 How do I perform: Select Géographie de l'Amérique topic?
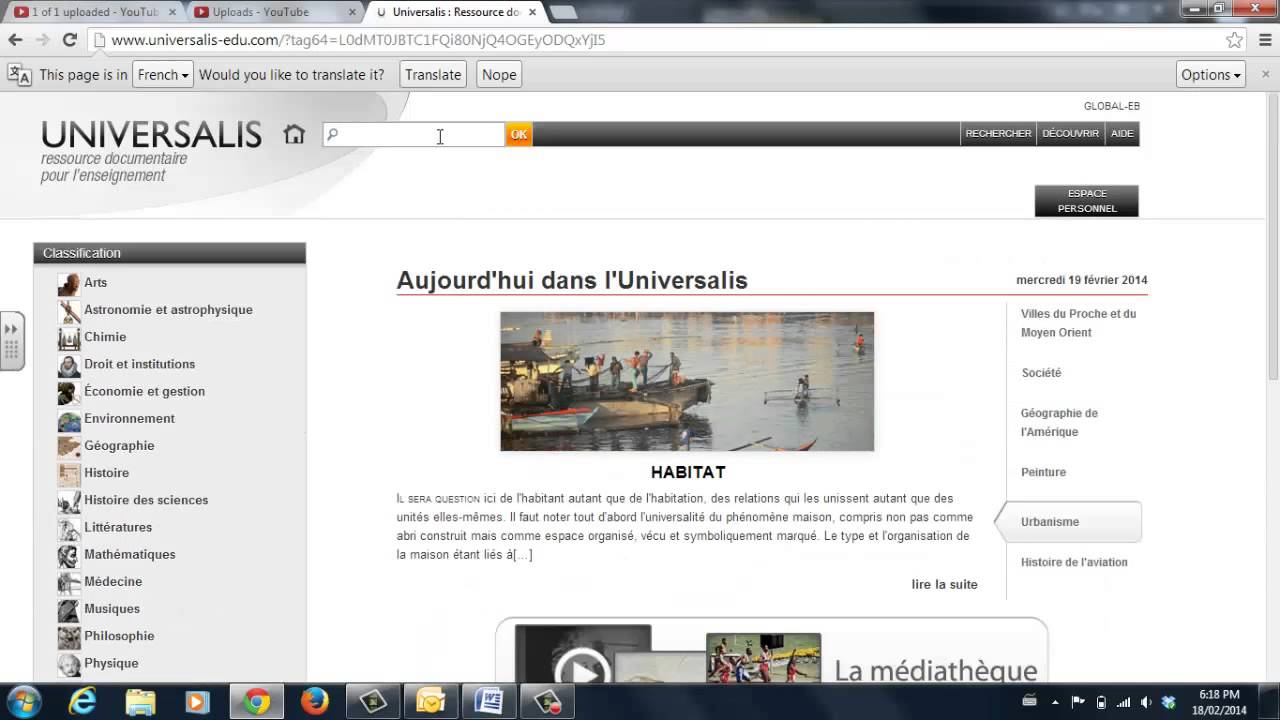[1059, 422]
